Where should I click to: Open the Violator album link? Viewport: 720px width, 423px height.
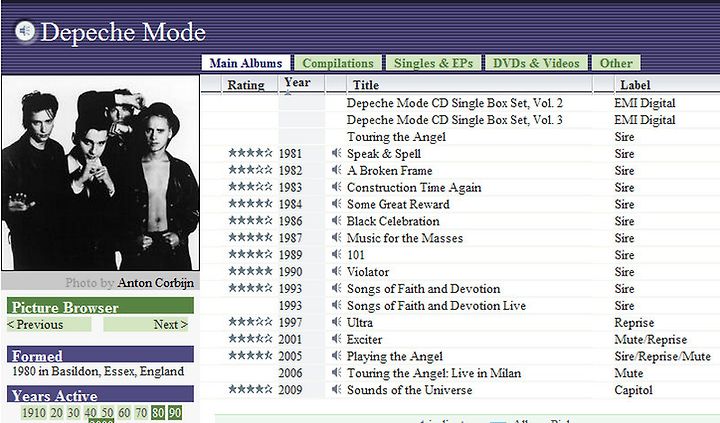point(368,272)
